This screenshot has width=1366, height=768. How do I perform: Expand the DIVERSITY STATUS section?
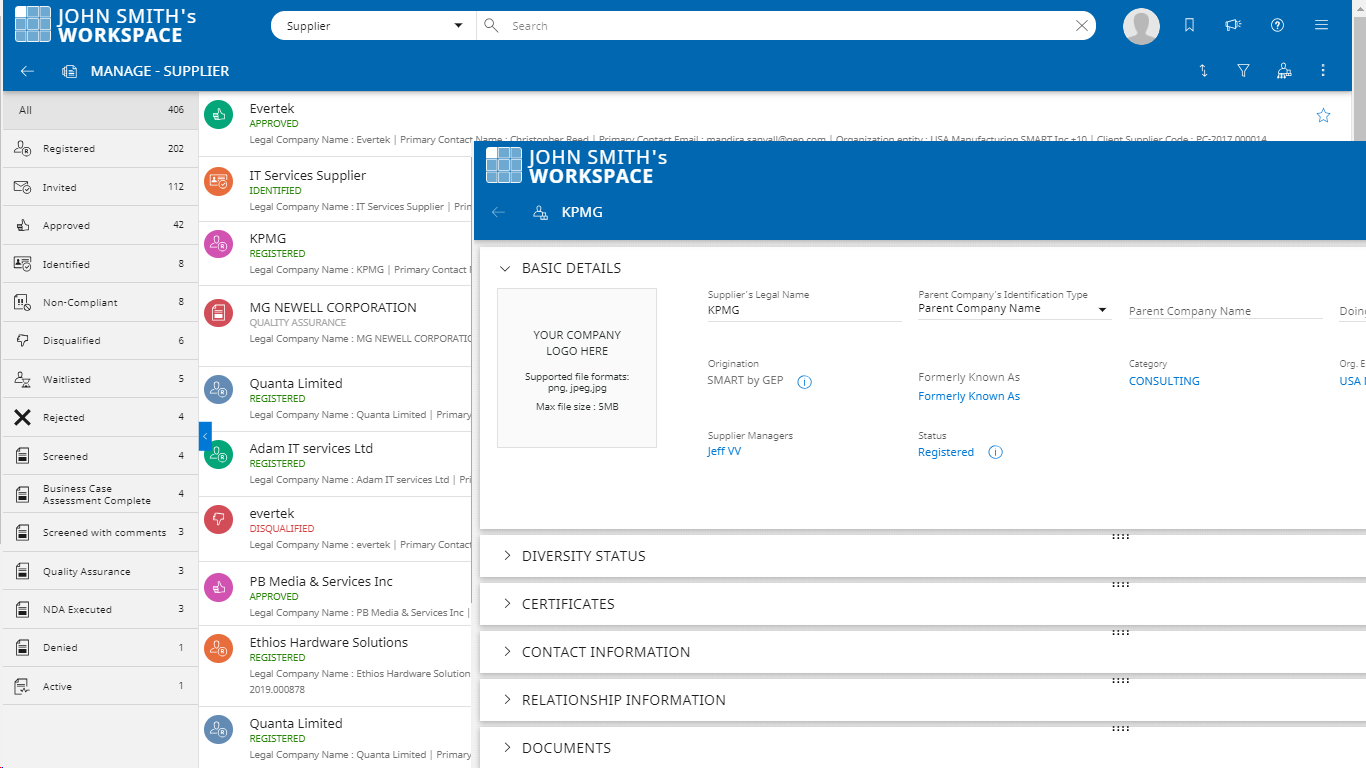click(506, 556)
